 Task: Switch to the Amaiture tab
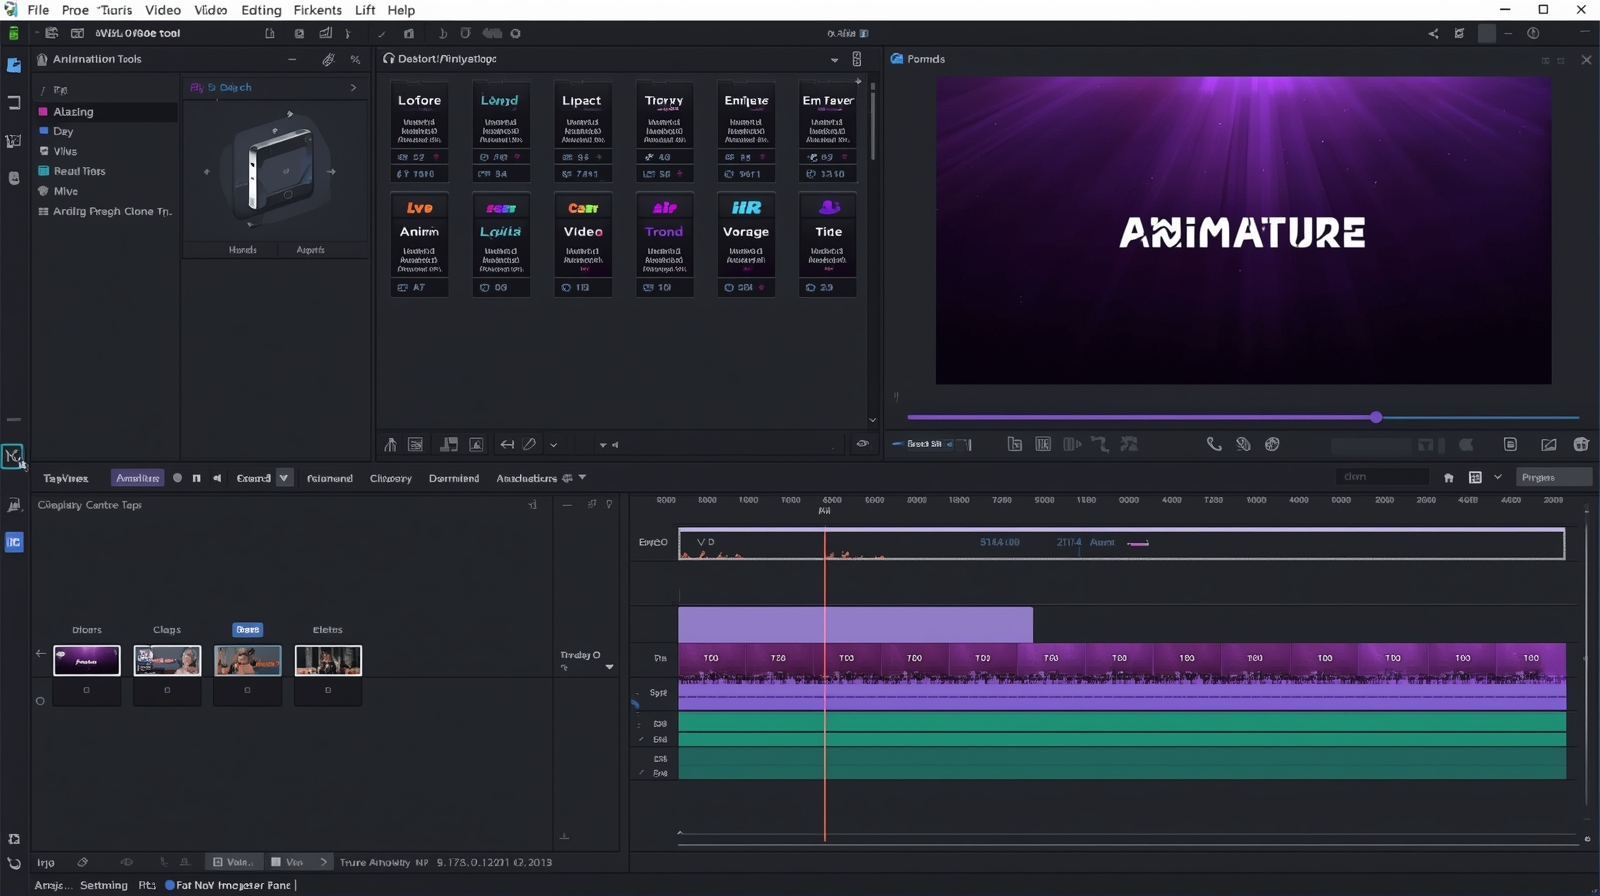click(137, 478)
